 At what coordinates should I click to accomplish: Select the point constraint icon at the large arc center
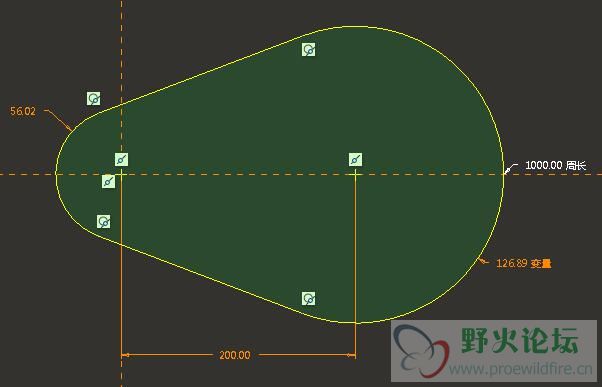(x=356, y=159)
